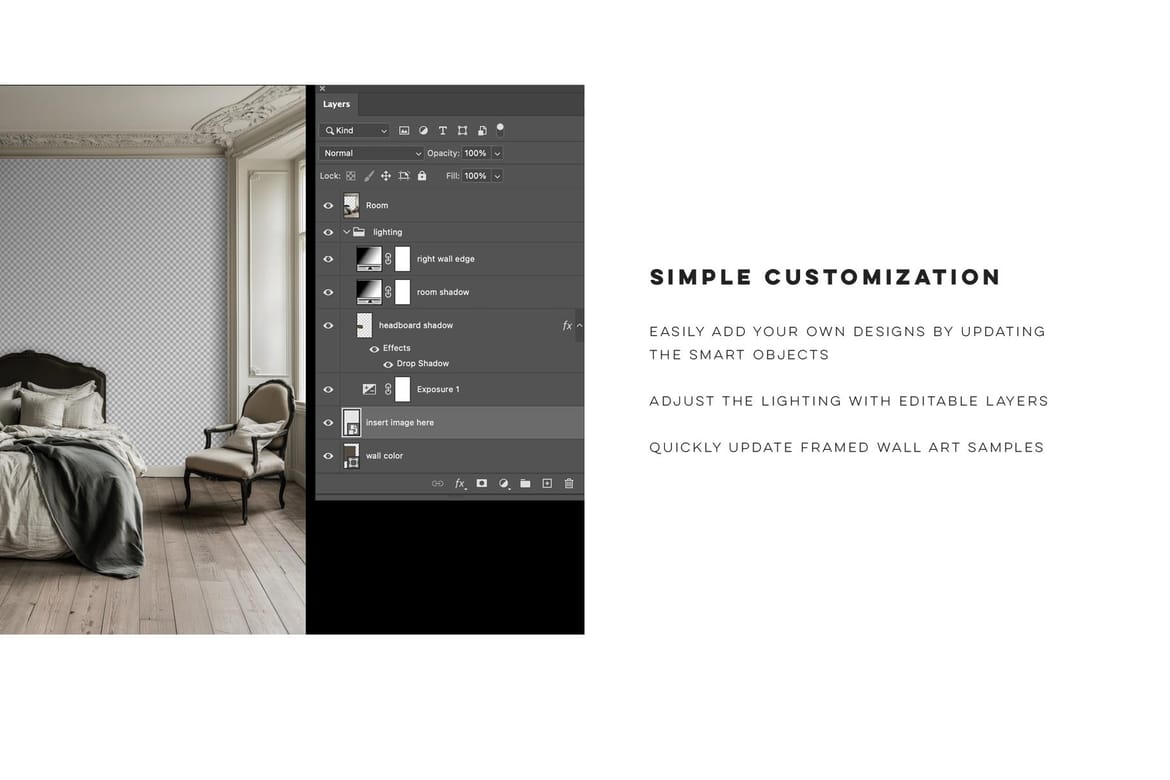Toggle the layer filtering switch

pyautogui.click(x=500, y=130)
